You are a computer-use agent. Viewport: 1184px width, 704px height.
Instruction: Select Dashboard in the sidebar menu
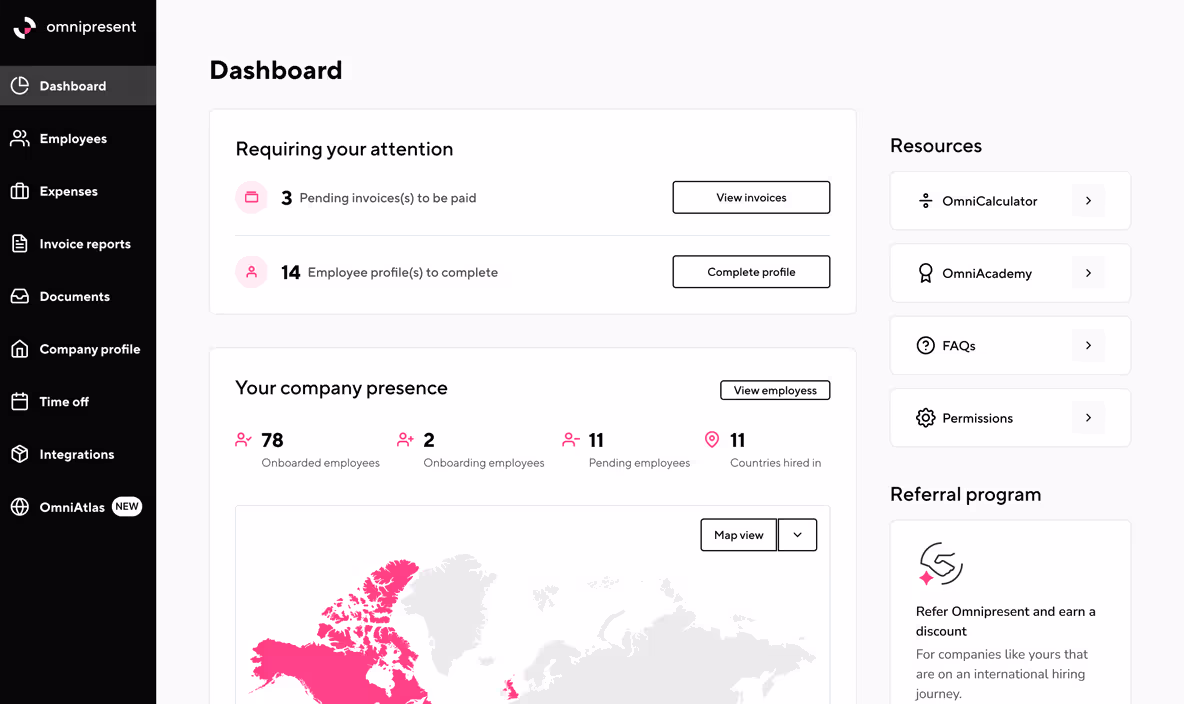pos(73,86)
